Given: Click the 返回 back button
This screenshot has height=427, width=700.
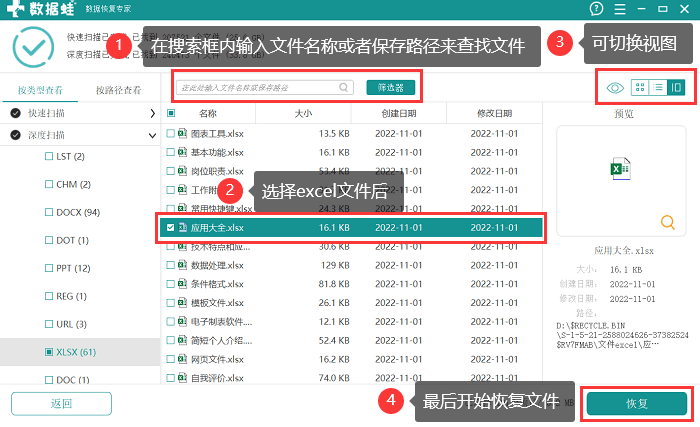Looking at the screenshot, I should 61,403.
